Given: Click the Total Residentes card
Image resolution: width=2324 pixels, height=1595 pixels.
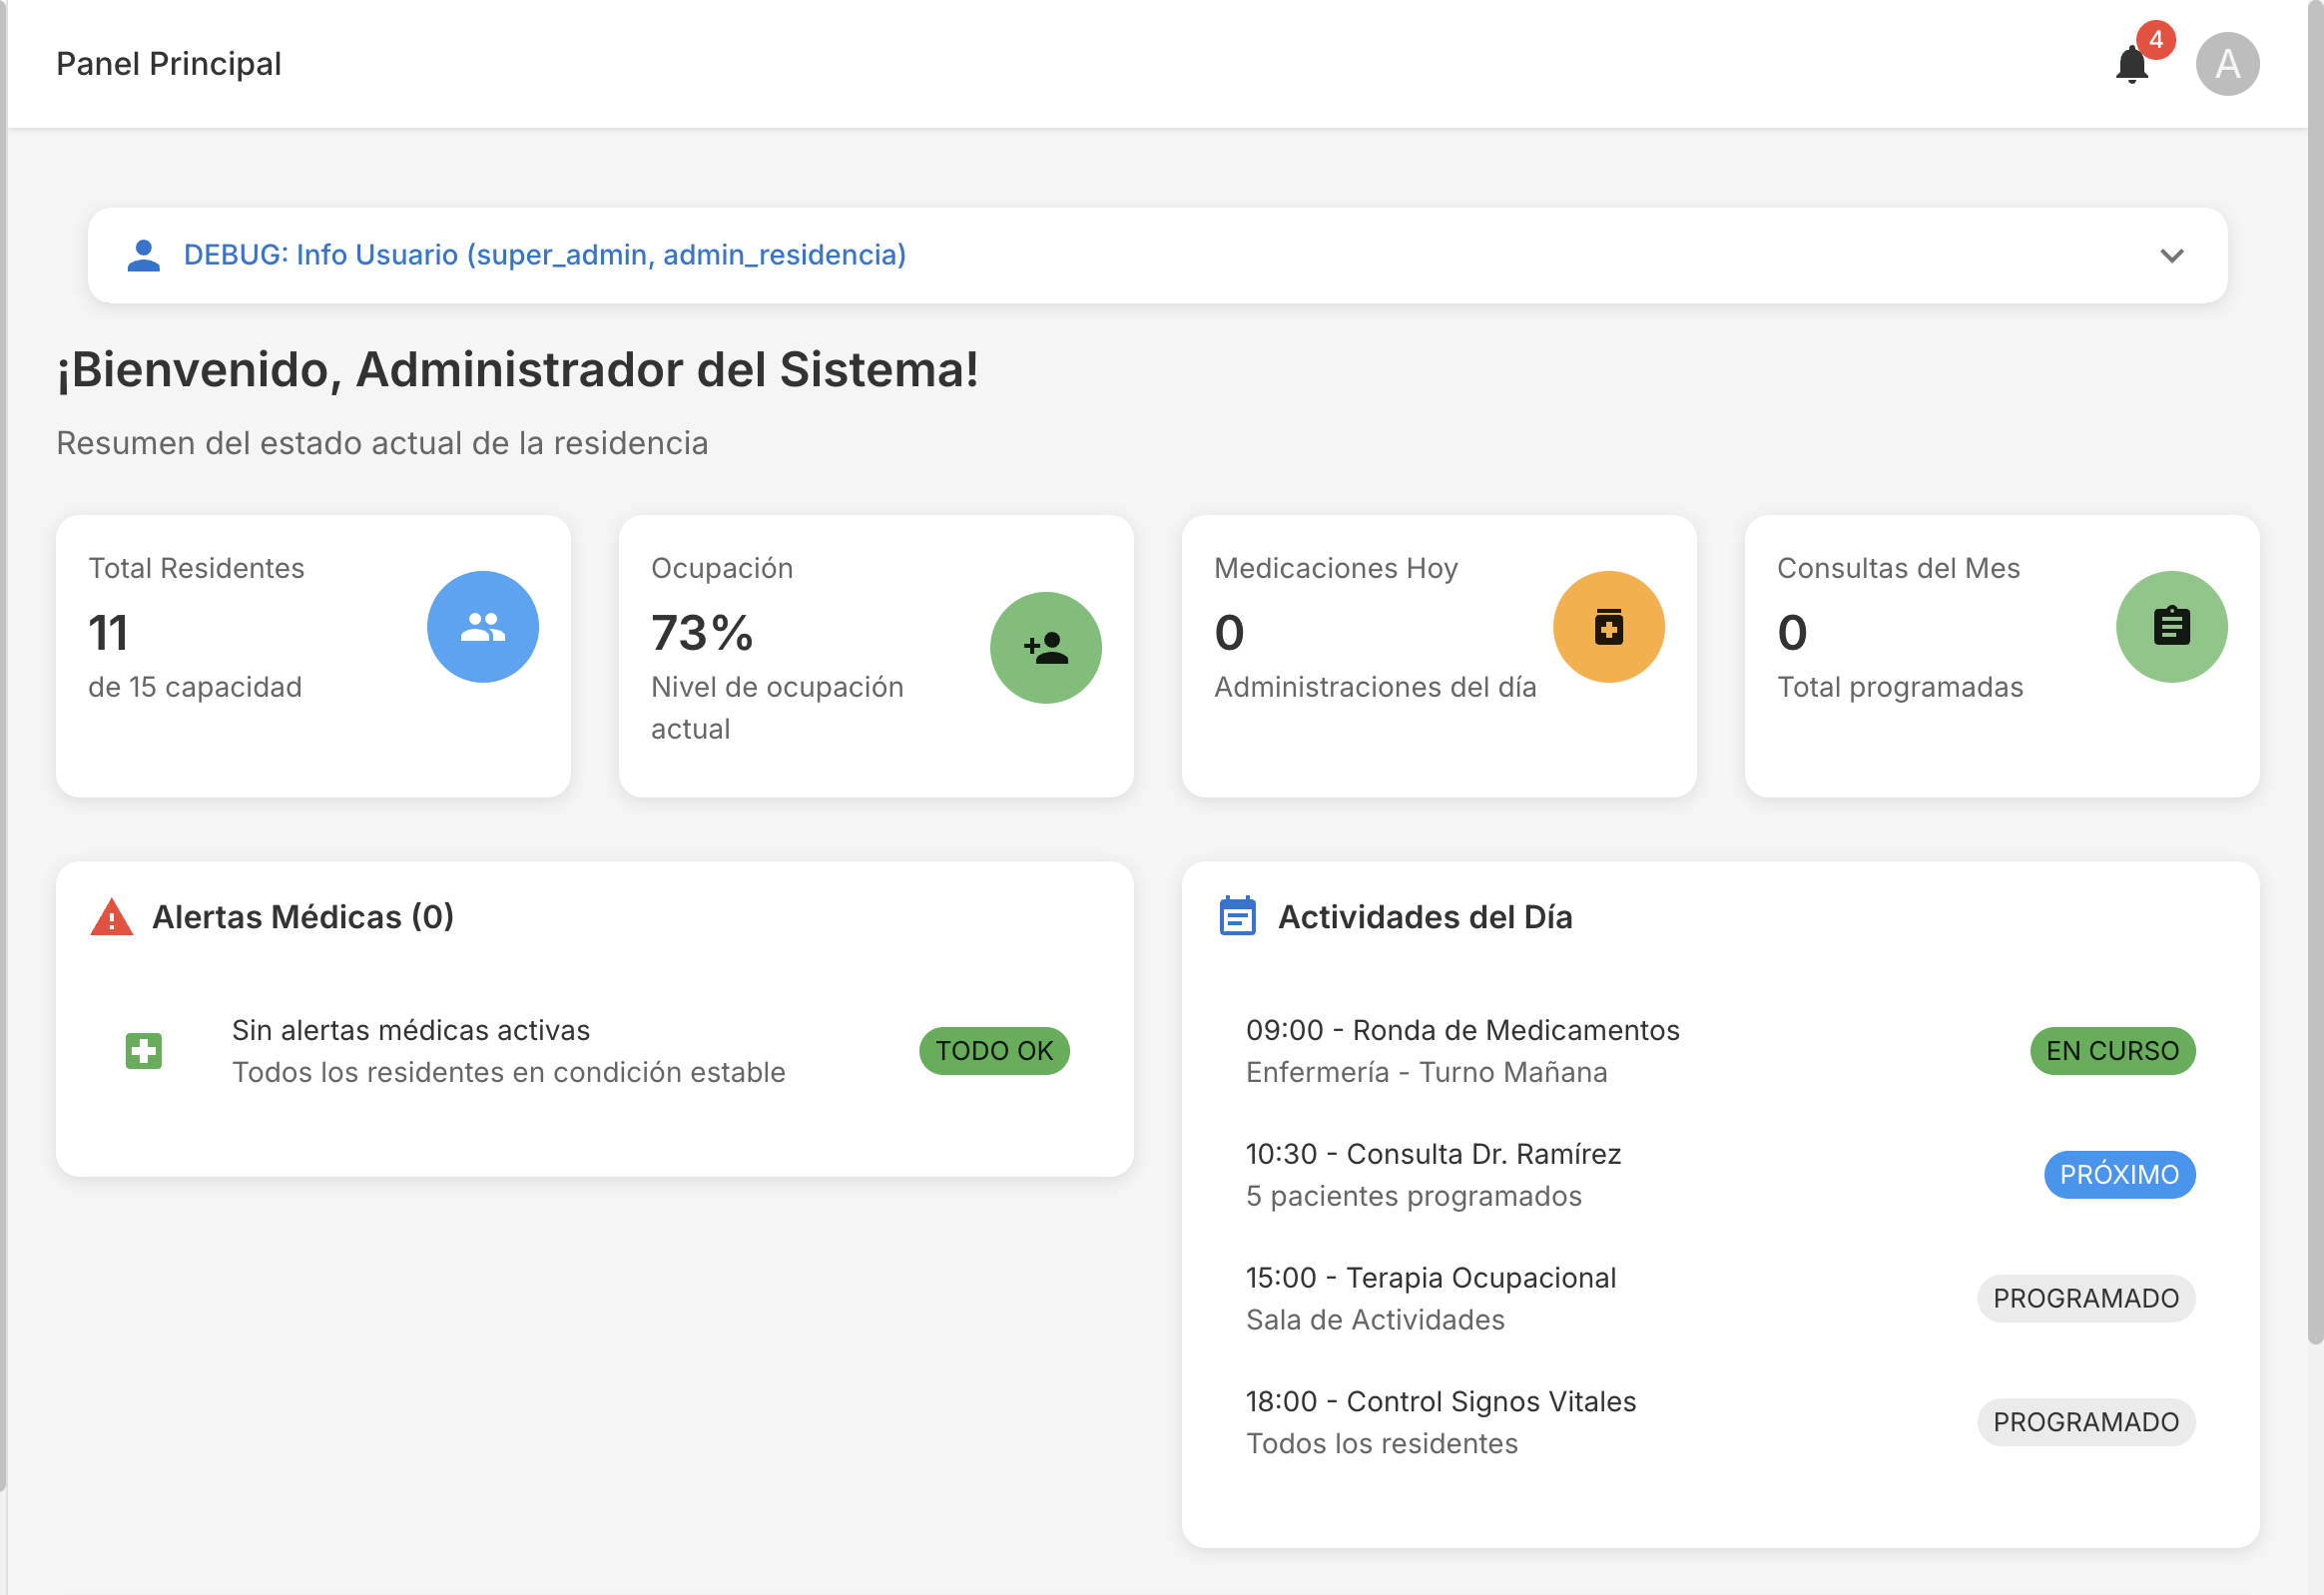Looking at the screenshot, I should click(x=313, y=655).
